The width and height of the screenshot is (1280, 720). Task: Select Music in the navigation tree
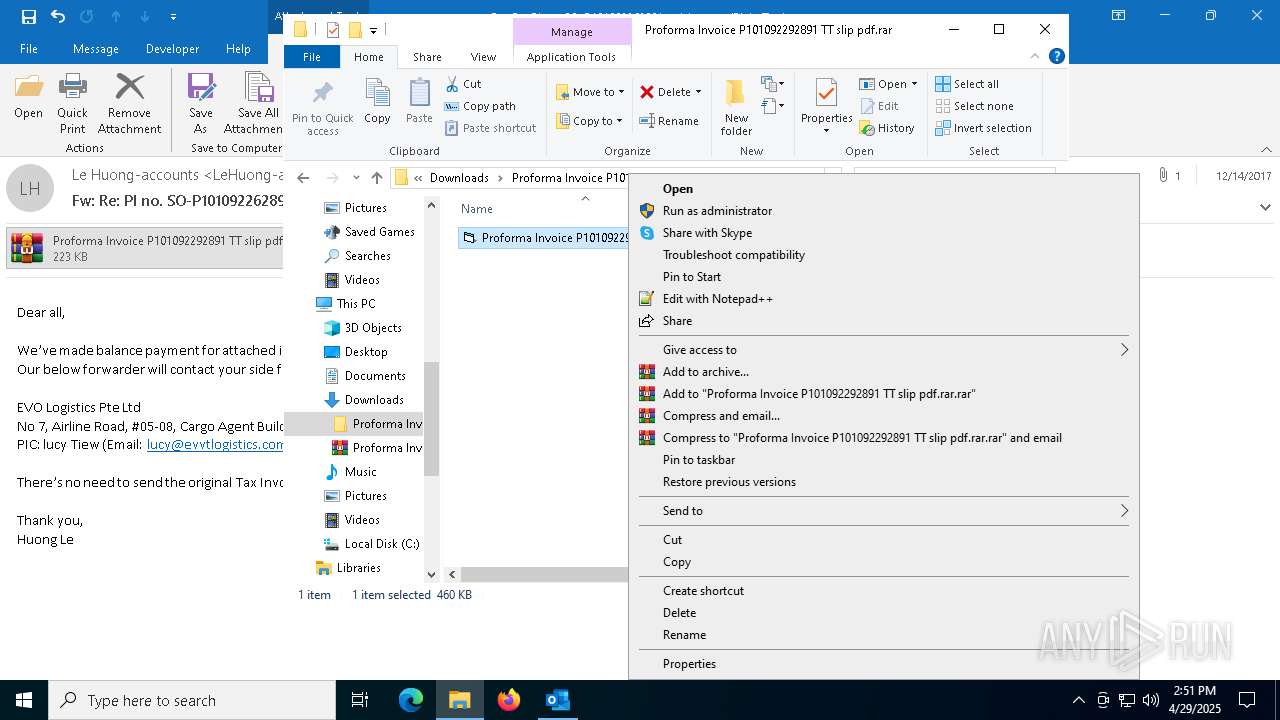point(350,472)
